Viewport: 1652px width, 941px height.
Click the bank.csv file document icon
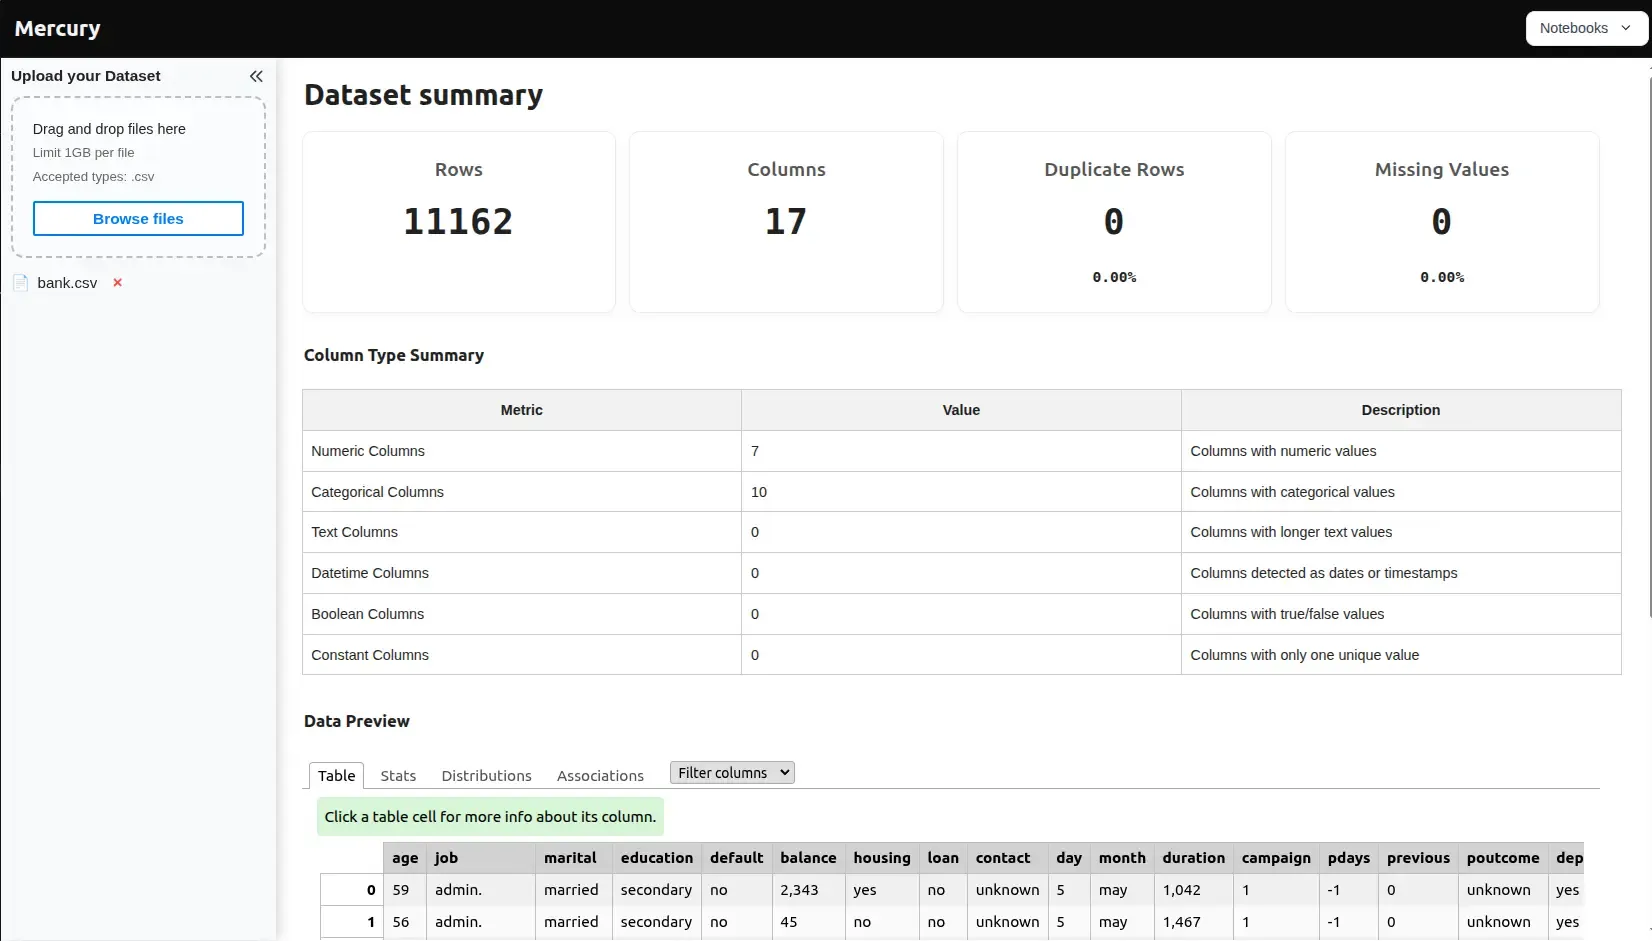pos(20,283)
